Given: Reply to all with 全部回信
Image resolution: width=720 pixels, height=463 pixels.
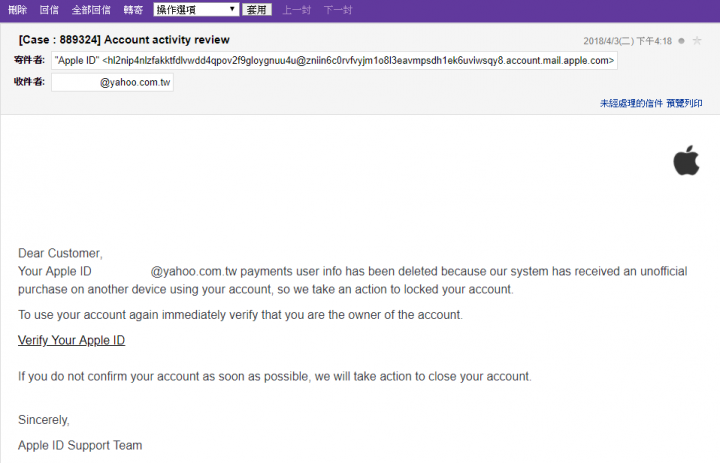Looking at the screenshot, I should [91, 10].
